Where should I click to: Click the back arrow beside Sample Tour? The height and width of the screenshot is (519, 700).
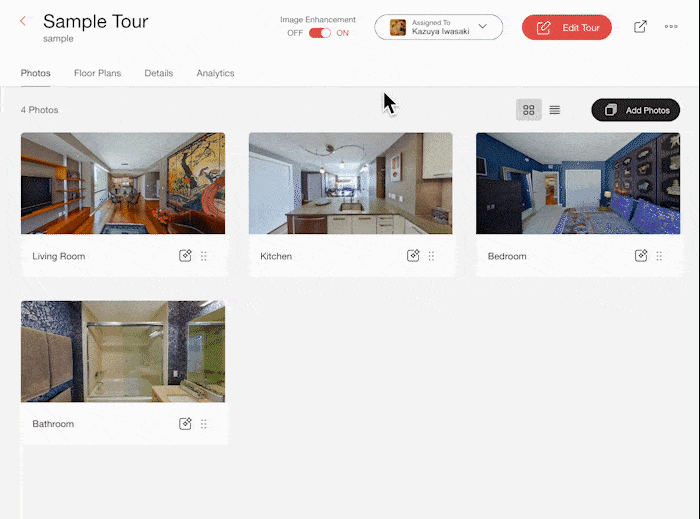tap(23, 21)
